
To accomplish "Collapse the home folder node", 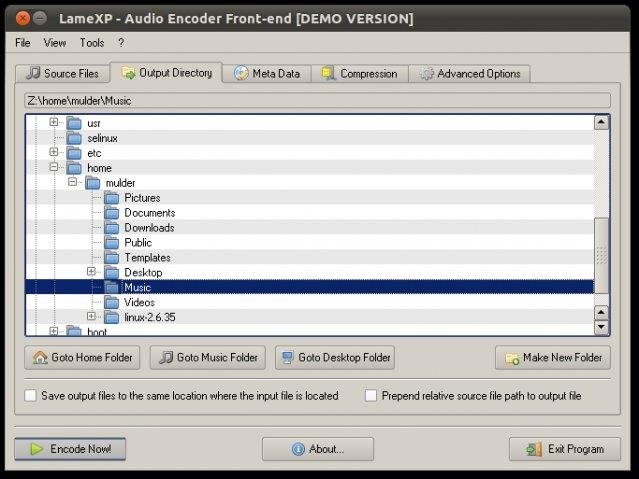I will [53, 167].
